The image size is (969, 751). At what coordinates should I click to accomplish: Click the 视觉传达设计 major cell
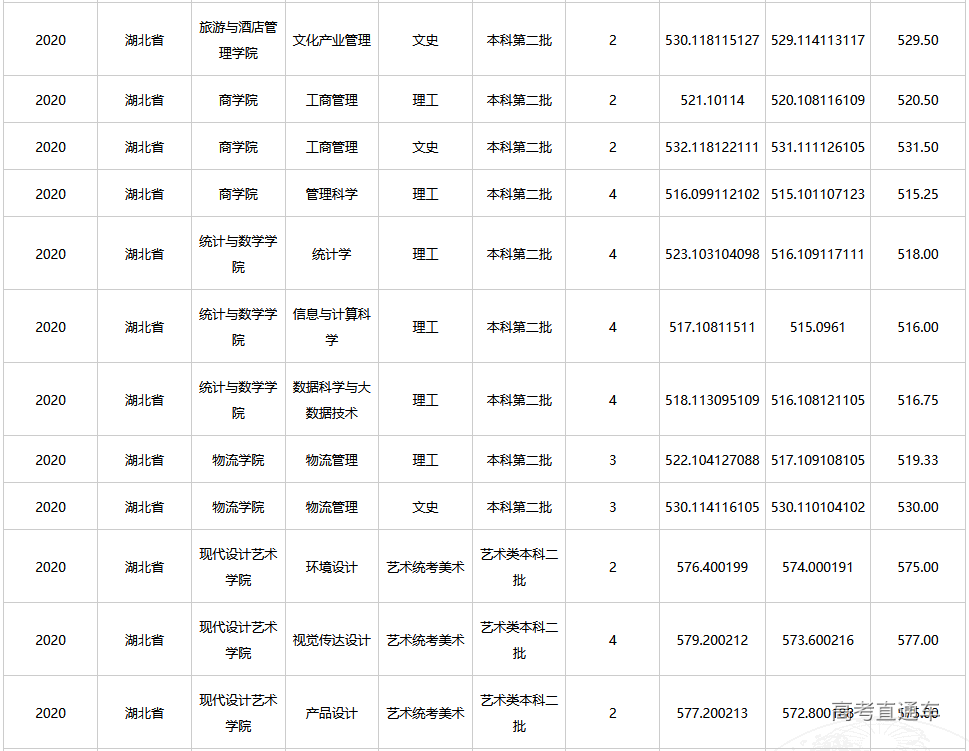pos(332,639)
